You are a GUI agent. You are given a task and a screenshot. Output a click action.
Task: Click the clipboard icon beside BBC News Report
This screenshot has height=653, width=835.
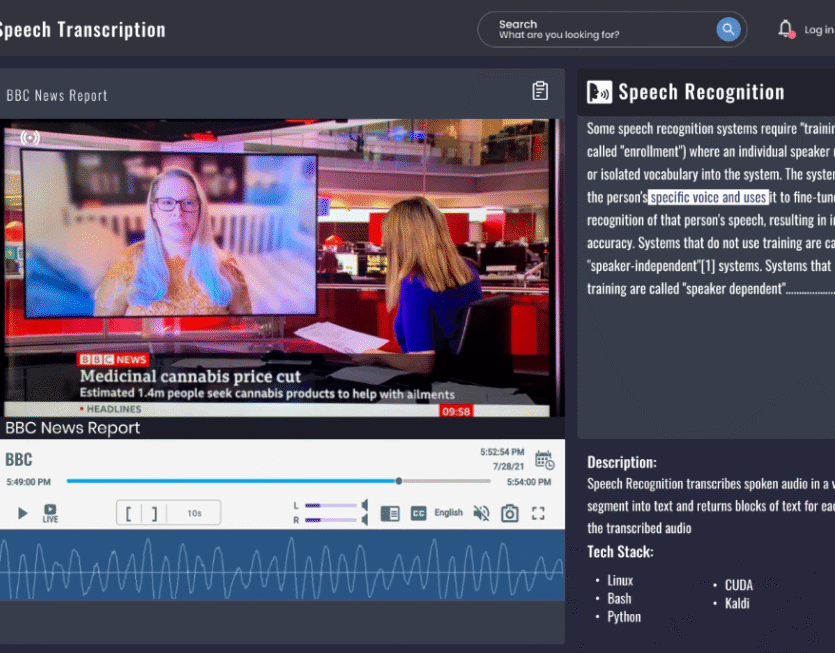tap(540, 91)
